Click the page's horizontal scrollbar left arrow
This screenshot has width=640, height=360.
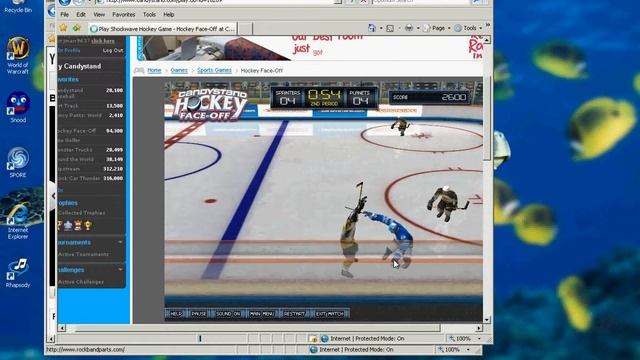(62, 328)
